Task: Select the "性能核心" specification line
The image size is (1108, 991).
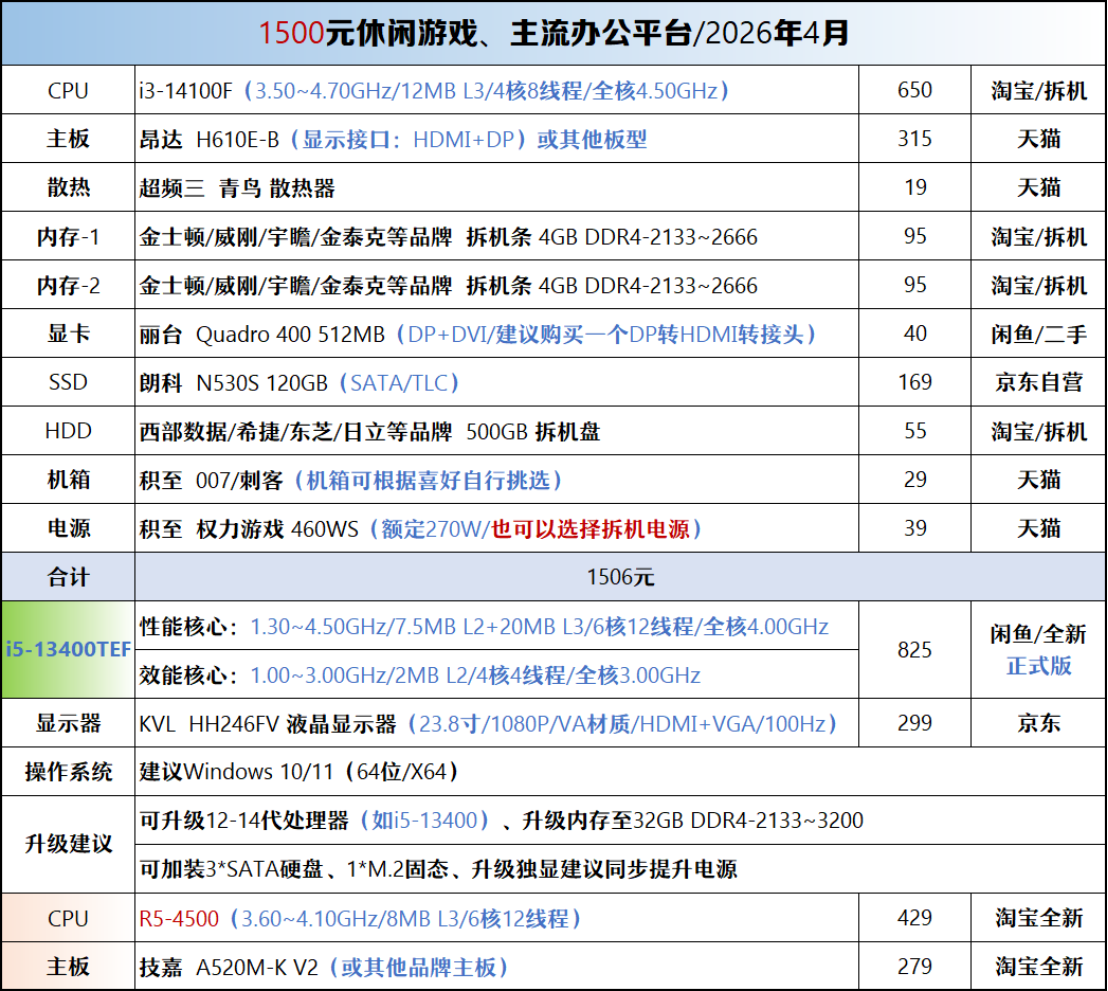Action: tap(497, 626)
